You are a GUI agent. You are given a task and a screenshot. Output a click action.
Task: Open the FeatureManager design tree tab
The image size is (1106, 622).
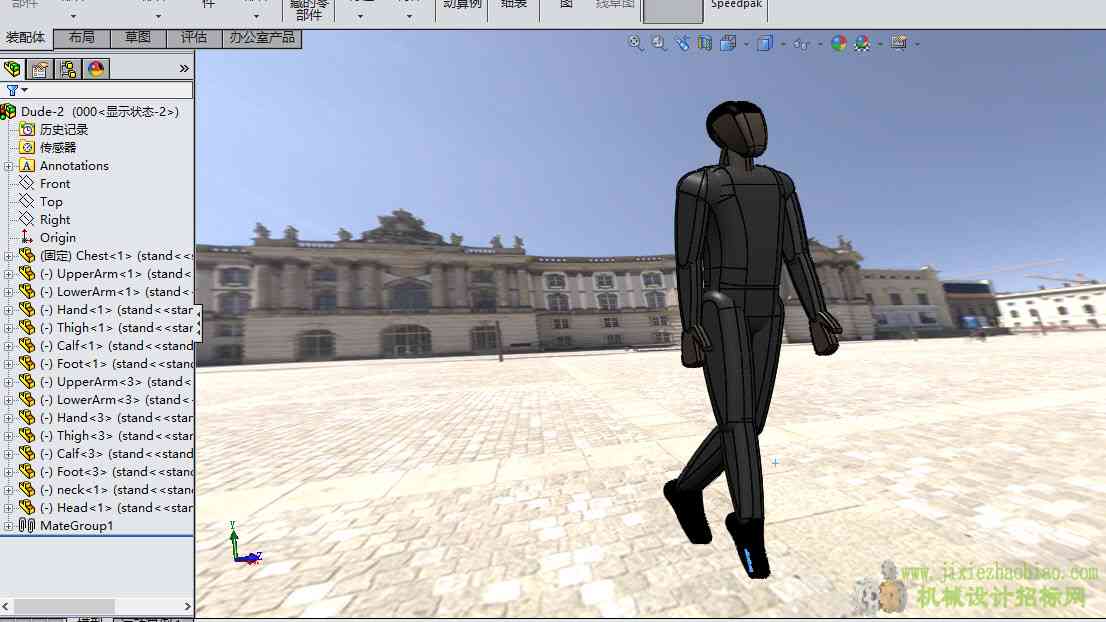tap(13, 68)
